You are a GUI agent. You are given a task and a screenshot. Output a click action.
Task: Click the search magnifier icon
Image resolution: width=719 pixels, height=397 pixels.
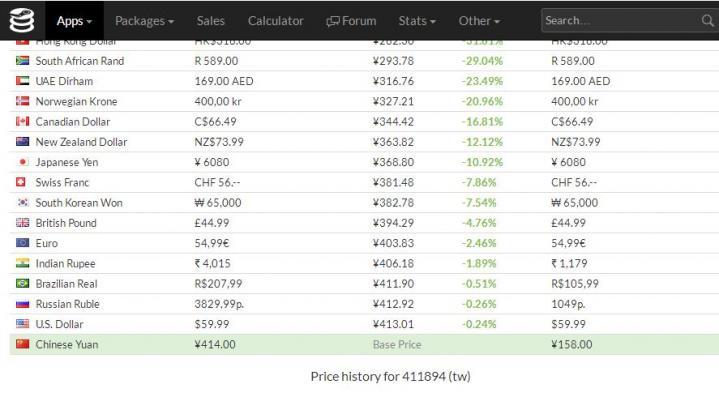click(x=708, y=21)
